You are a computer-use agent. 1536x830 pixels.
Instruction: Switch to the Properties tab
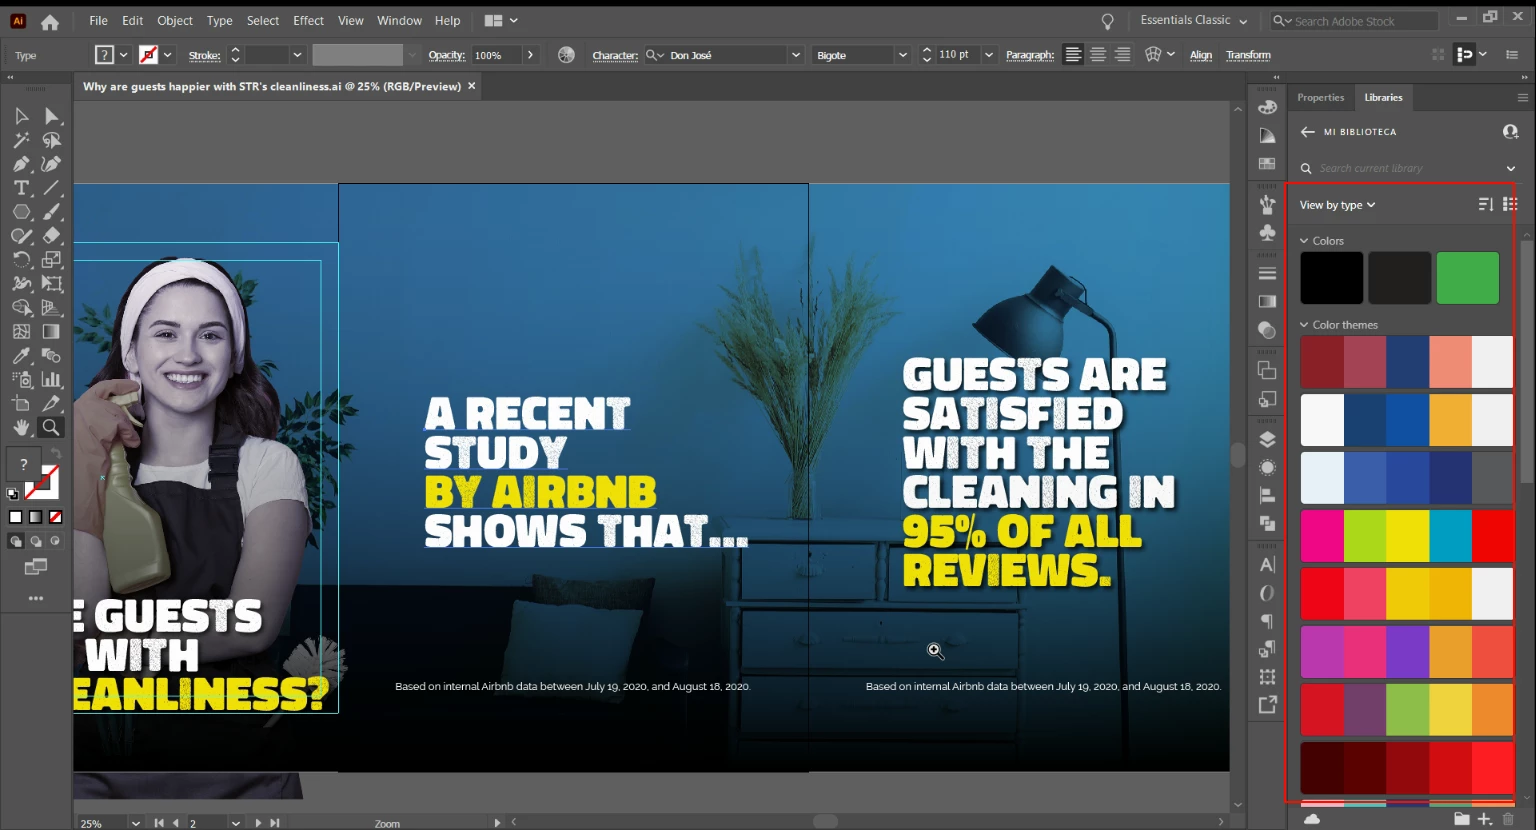tap(1320, 97)
